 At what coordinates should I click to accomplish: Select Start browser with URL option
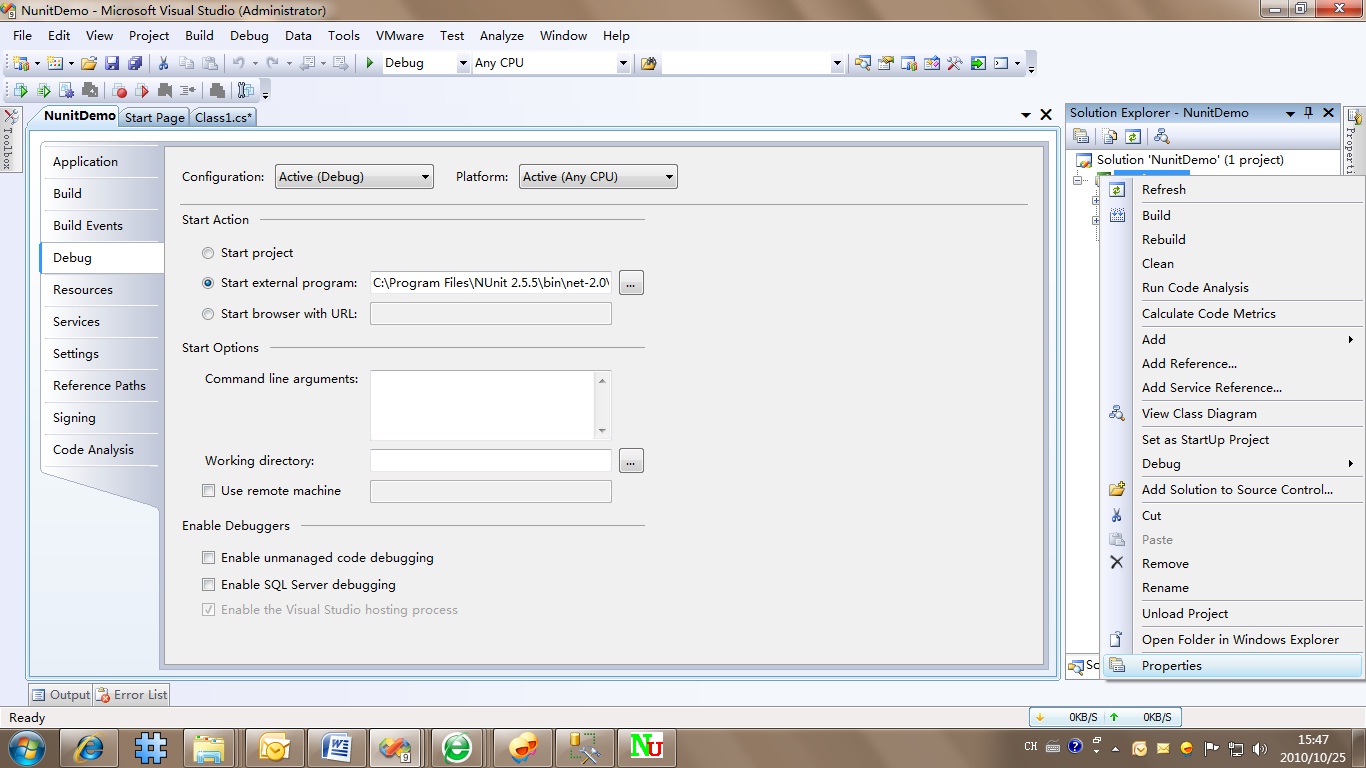click(208, 314)
